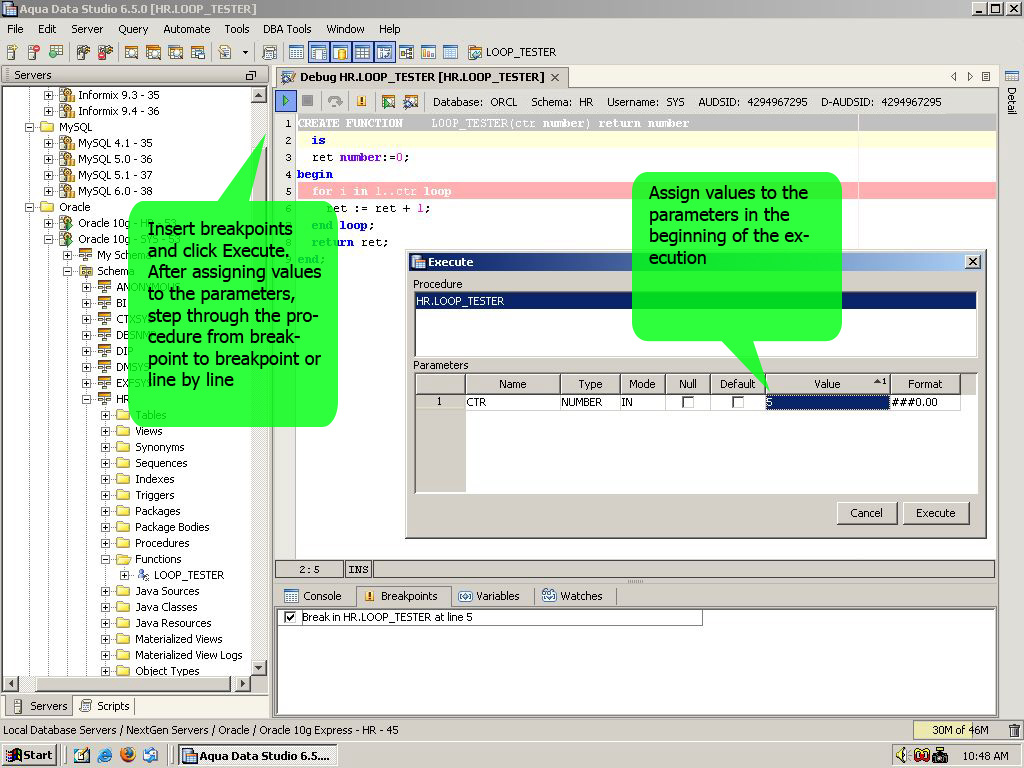Click the Firefox quick launch icon
Viewport: 1024px width, 768px height.
tap(128, 755)
